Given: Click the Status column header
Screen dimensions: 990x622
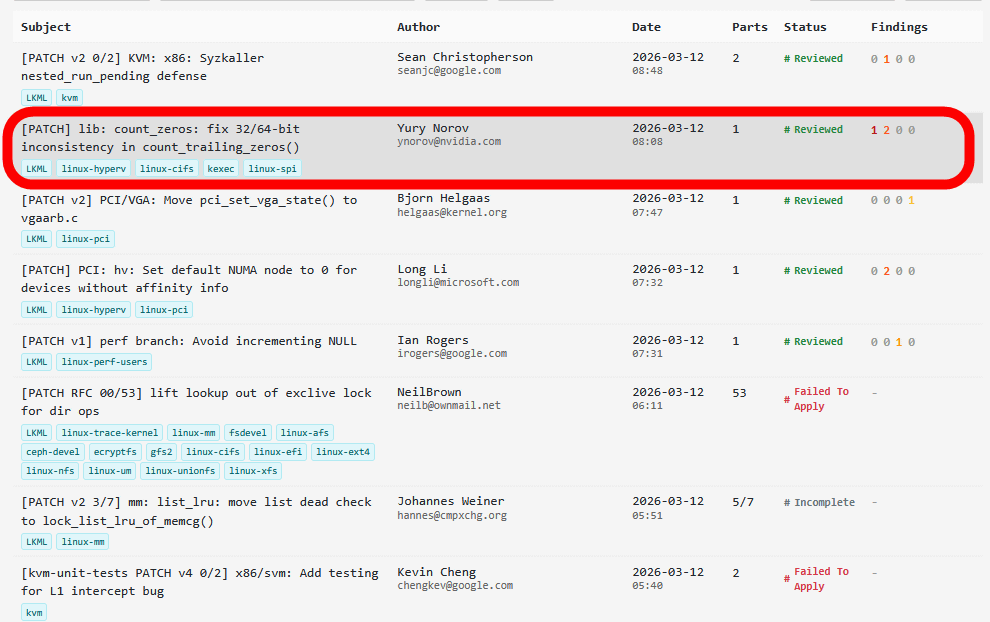Looking at the screenshot, I should 805,27.
